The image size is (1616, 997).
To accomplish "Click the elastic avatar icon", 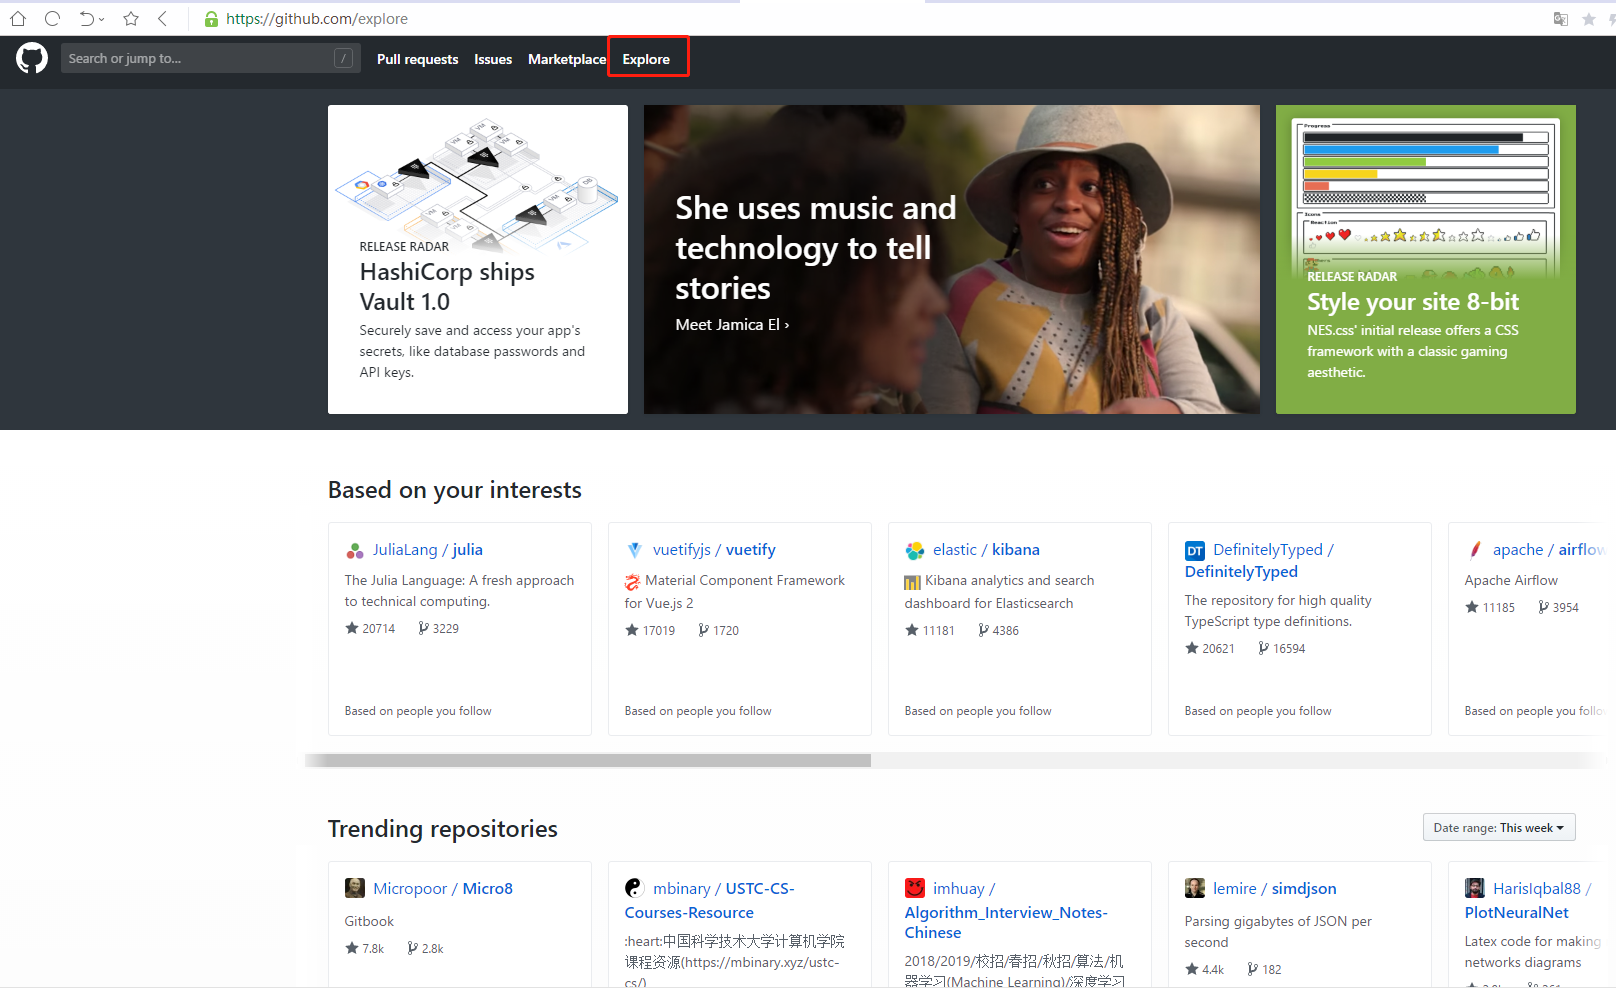I will coord(915,550).
